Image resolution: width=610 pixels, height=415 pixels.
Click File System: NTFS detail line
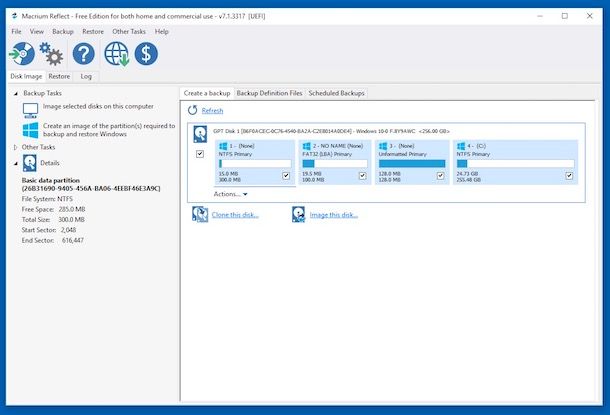click(x=47, y=199)
